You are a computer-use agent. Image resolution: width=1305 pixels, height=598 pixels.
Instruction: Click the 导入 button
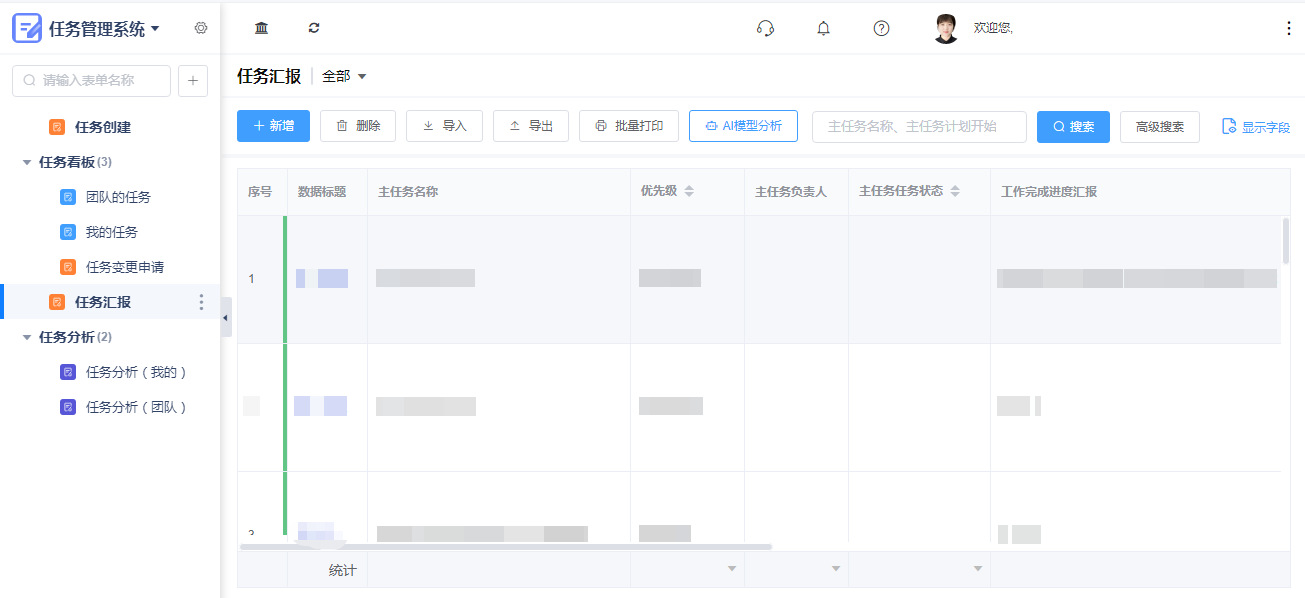pos(445,126)
